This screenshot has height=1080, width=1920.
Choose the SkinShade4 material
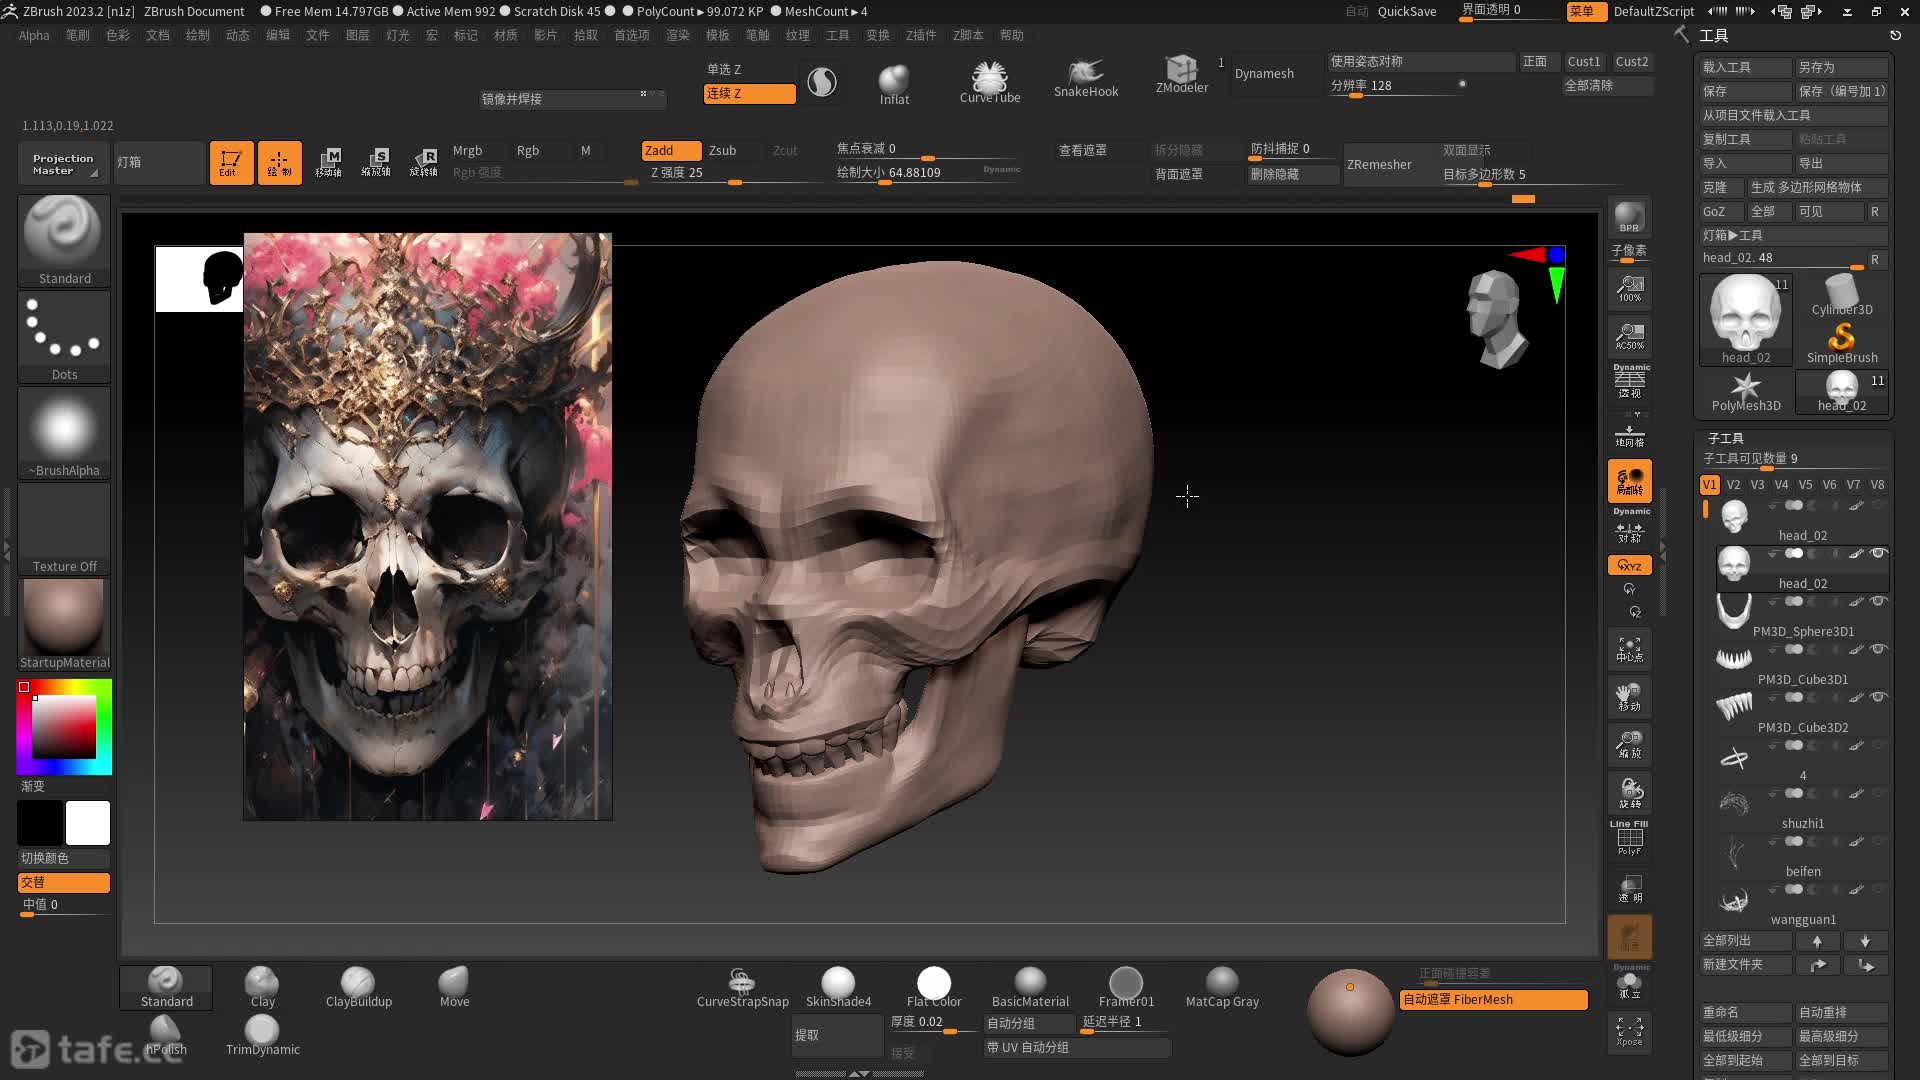pyautogui.click(x=838, y=988)
